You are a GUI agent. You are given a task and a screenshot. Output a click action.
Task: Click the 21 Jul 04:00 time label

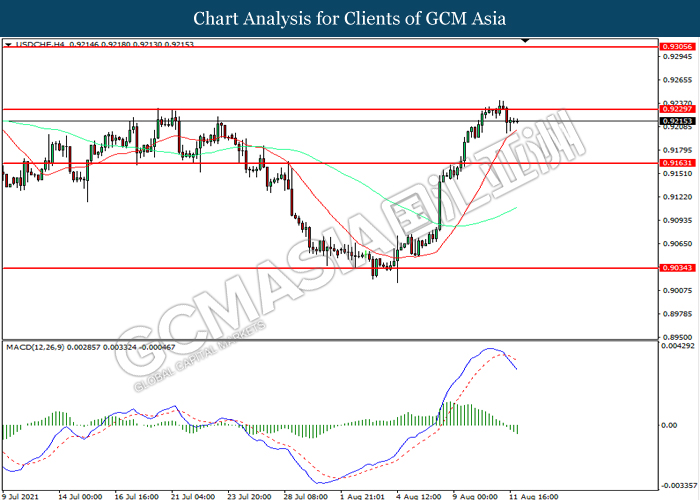coord(192,496)
